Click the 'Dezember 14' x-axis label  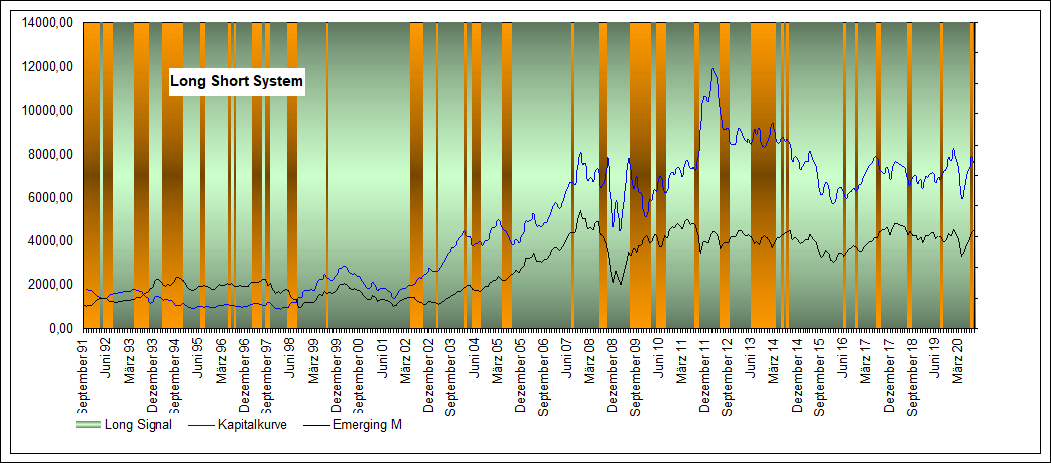796,373
